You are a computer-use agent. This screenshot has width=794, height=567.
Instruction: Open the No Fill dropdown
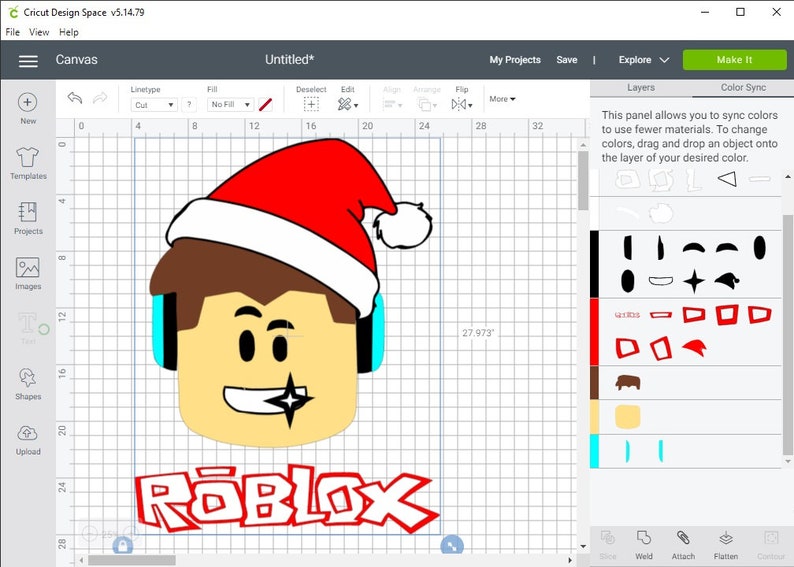click(230, 104)
